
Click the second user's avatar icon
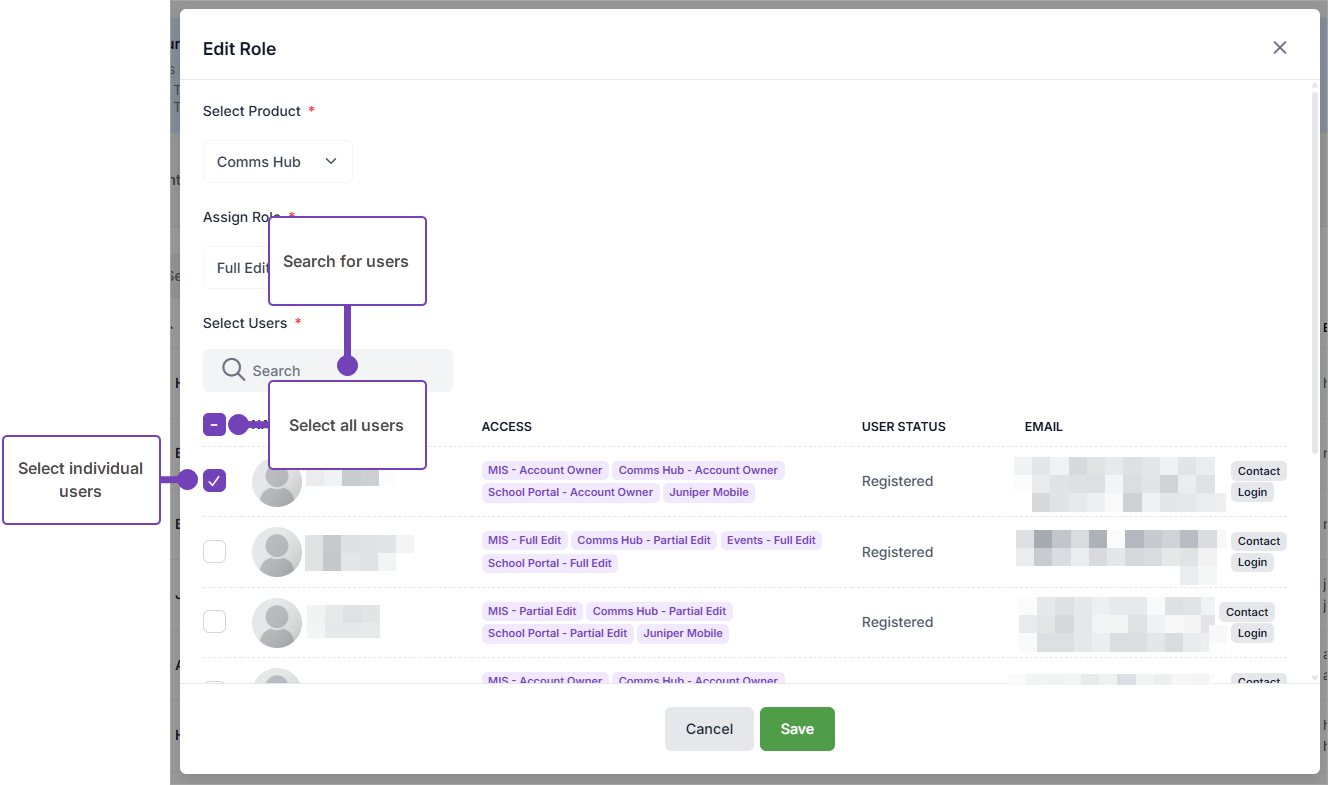[x=277, y=552]
